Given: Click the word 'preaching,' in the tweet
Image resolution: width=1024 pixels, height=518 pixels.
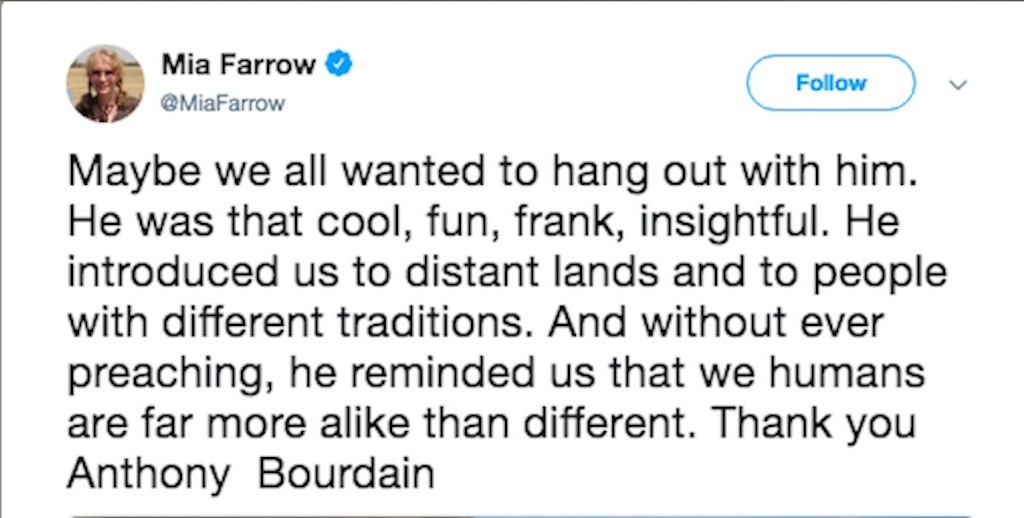Looking at the screenshot, I should coord(169,375).
